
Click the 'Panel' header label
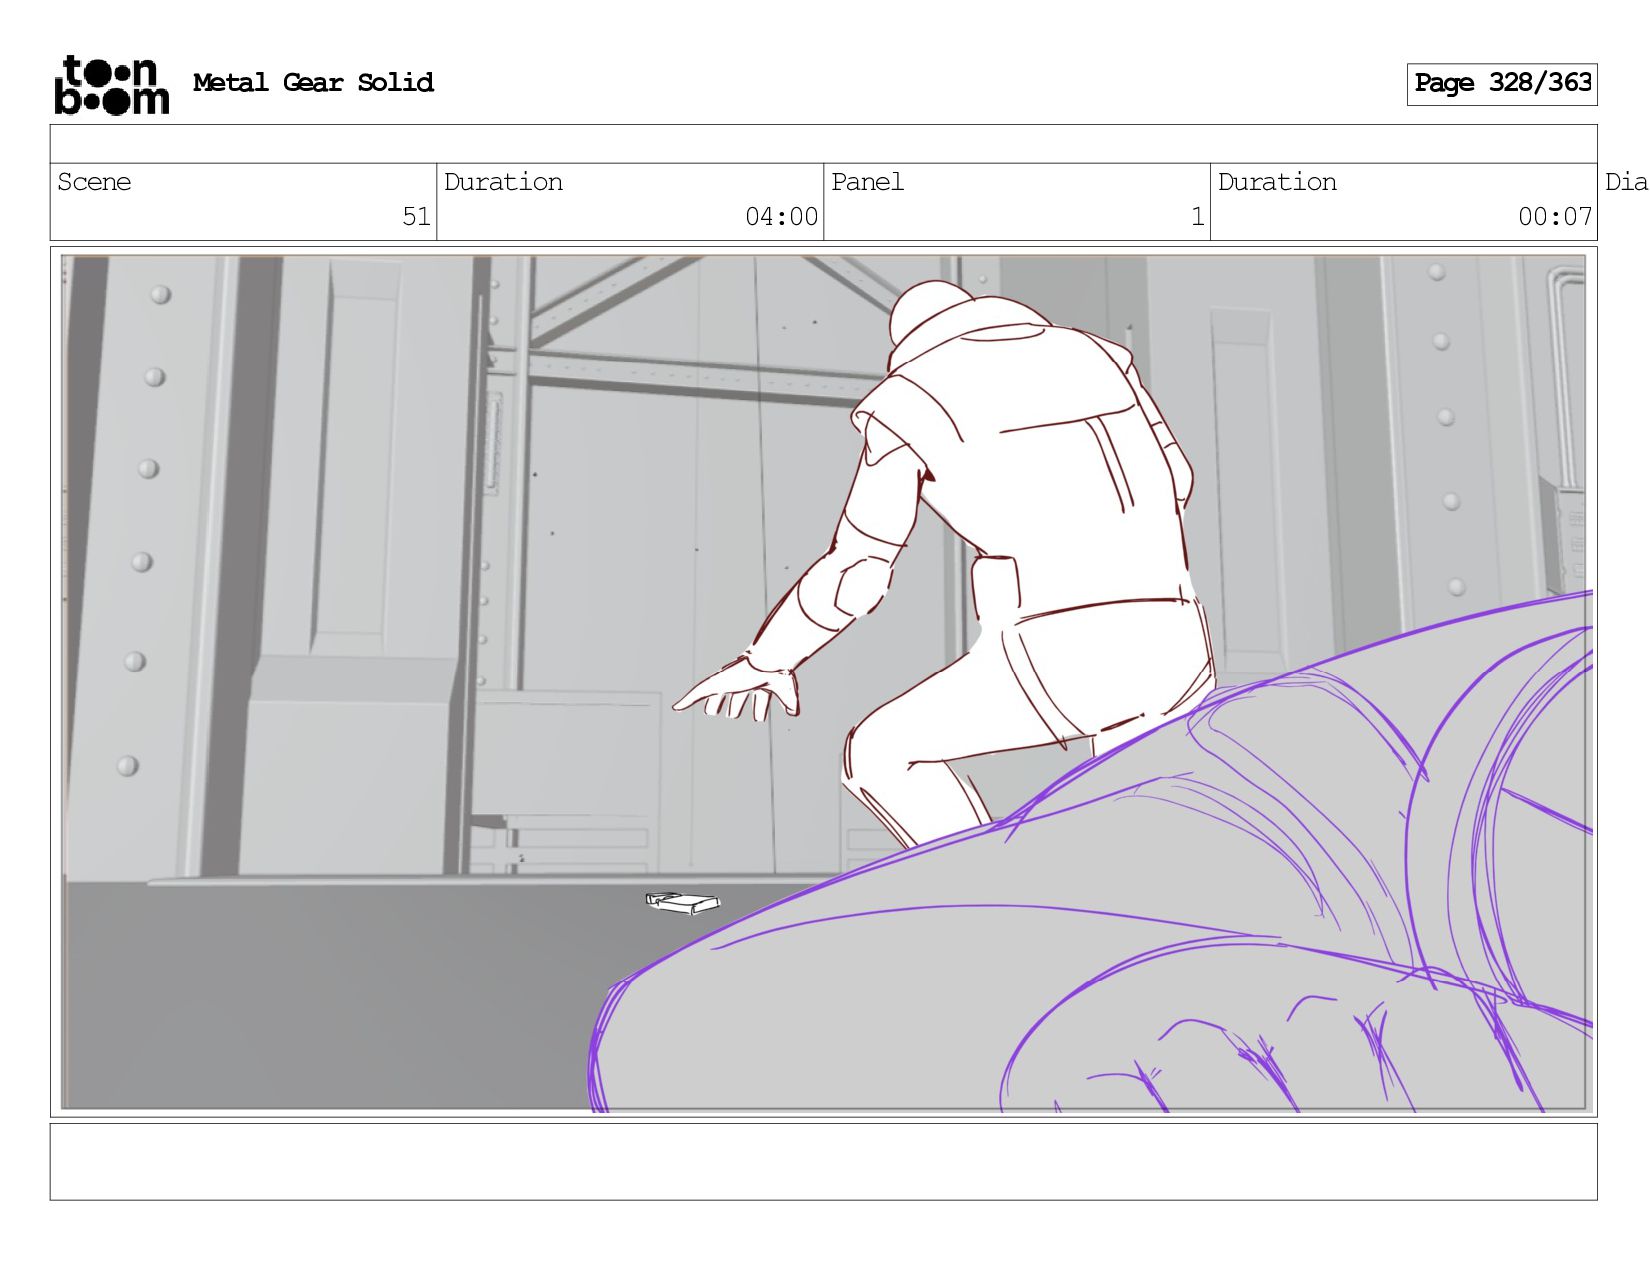pos(867,182)
